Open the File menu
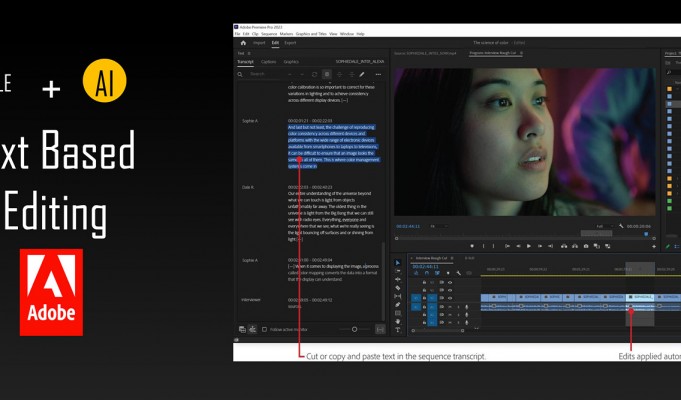 tap(237, 34)
